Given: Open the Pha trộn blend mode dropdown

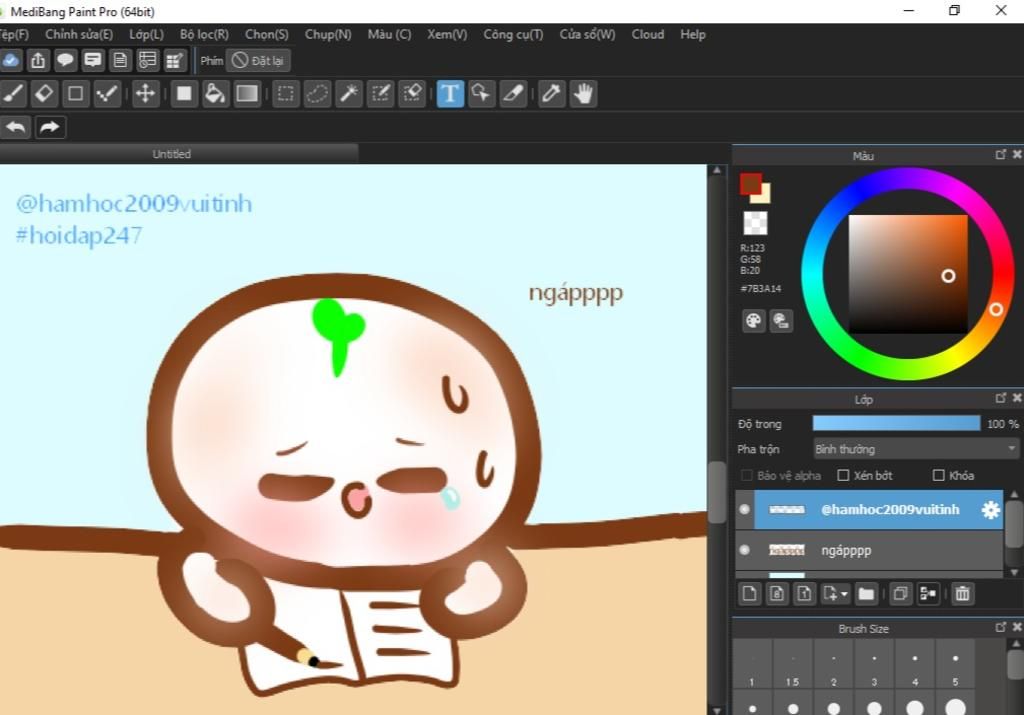Looking at the screenshot, I should (916, 449).
